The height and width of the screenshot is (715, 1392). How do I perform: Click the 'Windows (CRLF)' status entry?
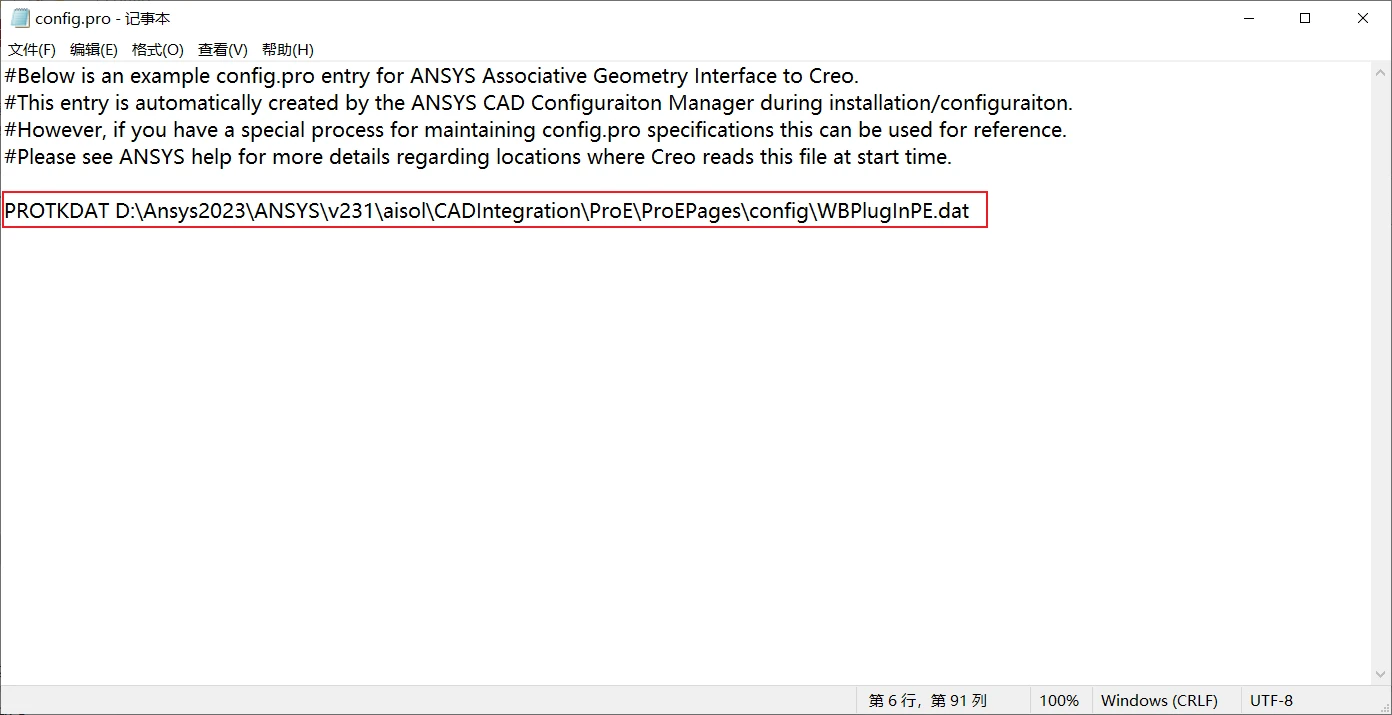pyautogui.click(x=1159, y=701)
